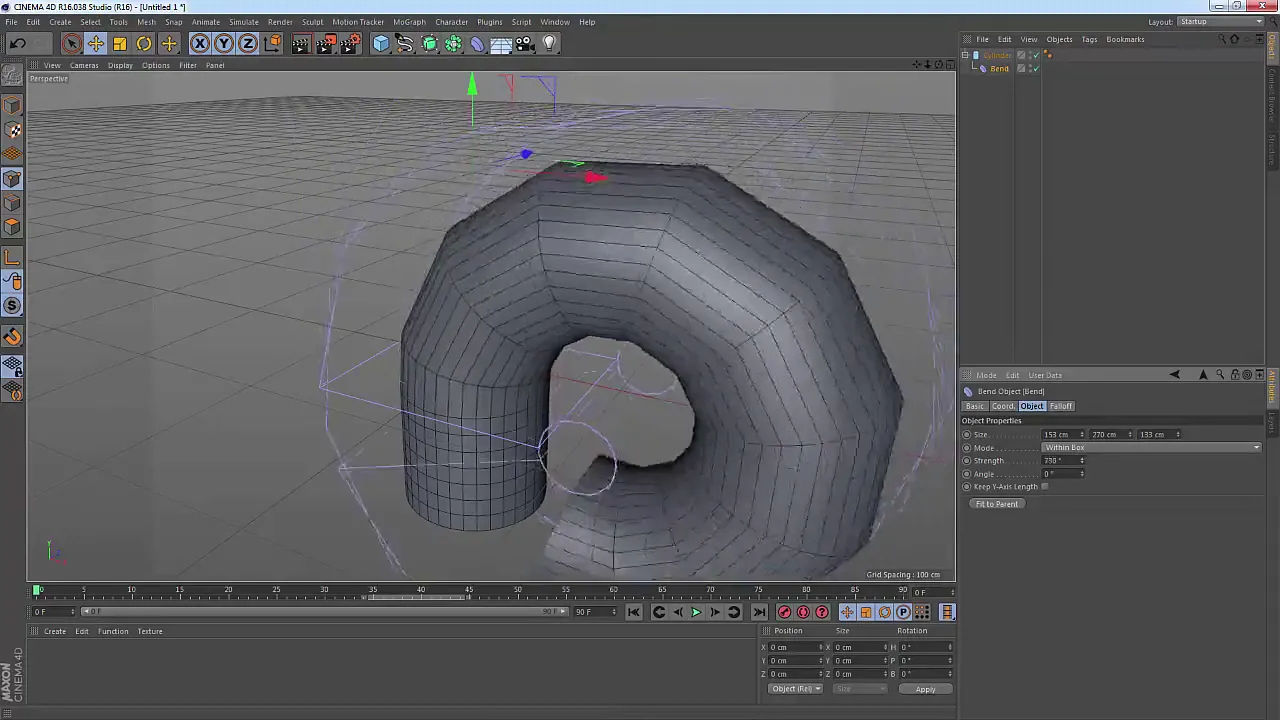
Task: Activate the Move tool in top toolbar
Action: point(96,43)
